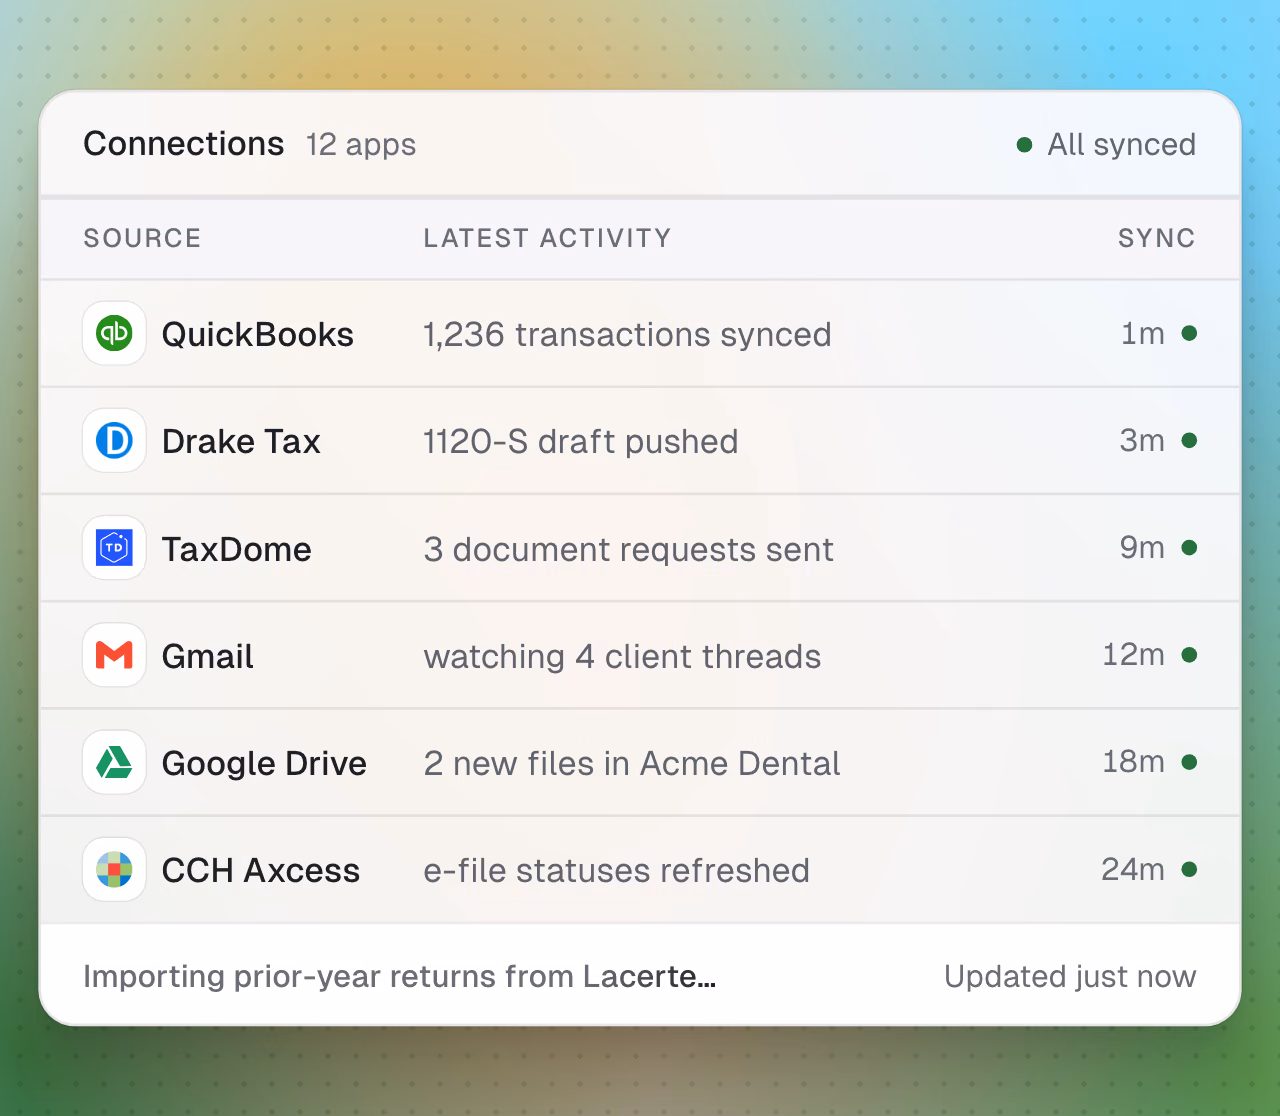The height and width of the screenshot is (1116, 1280).
Task: Click the 12m sync time
Action: (x=1133, y=655)
